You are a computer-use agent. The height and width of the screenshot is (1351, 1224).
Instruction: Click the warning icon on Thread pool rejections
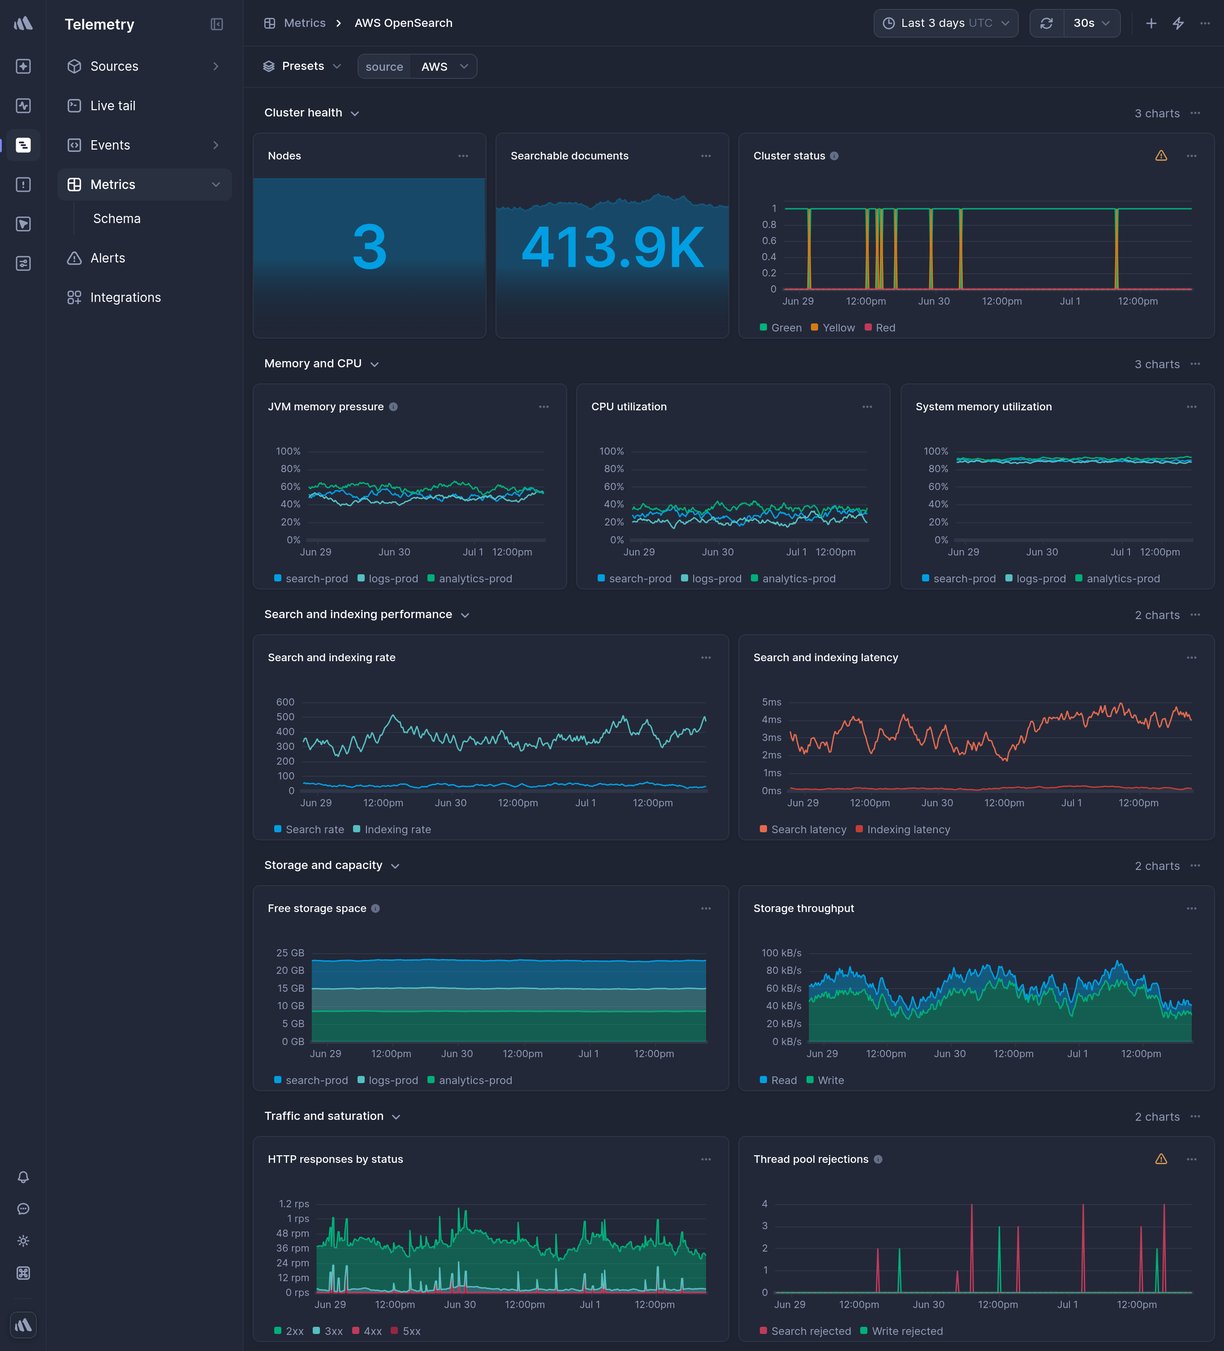pos(1161,1160)
